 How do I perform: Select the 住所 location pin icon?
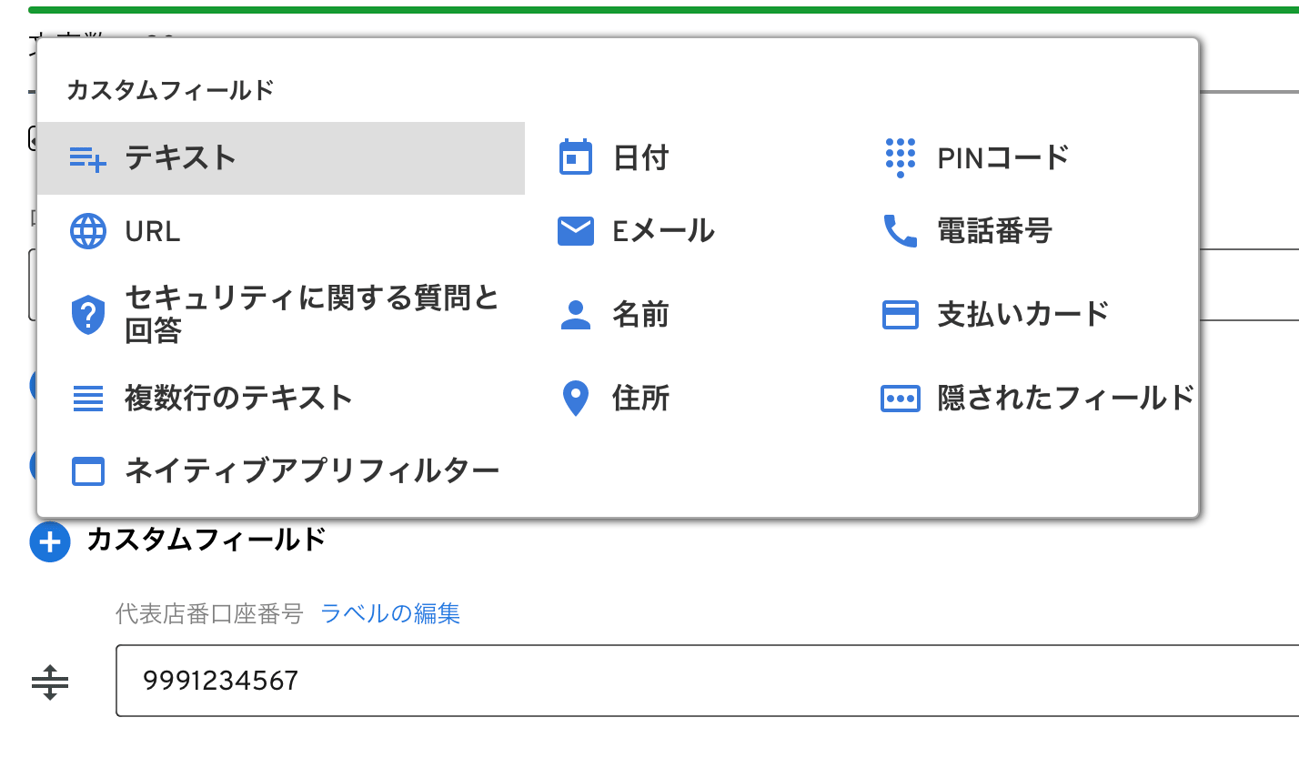click(x=575, y=397)
